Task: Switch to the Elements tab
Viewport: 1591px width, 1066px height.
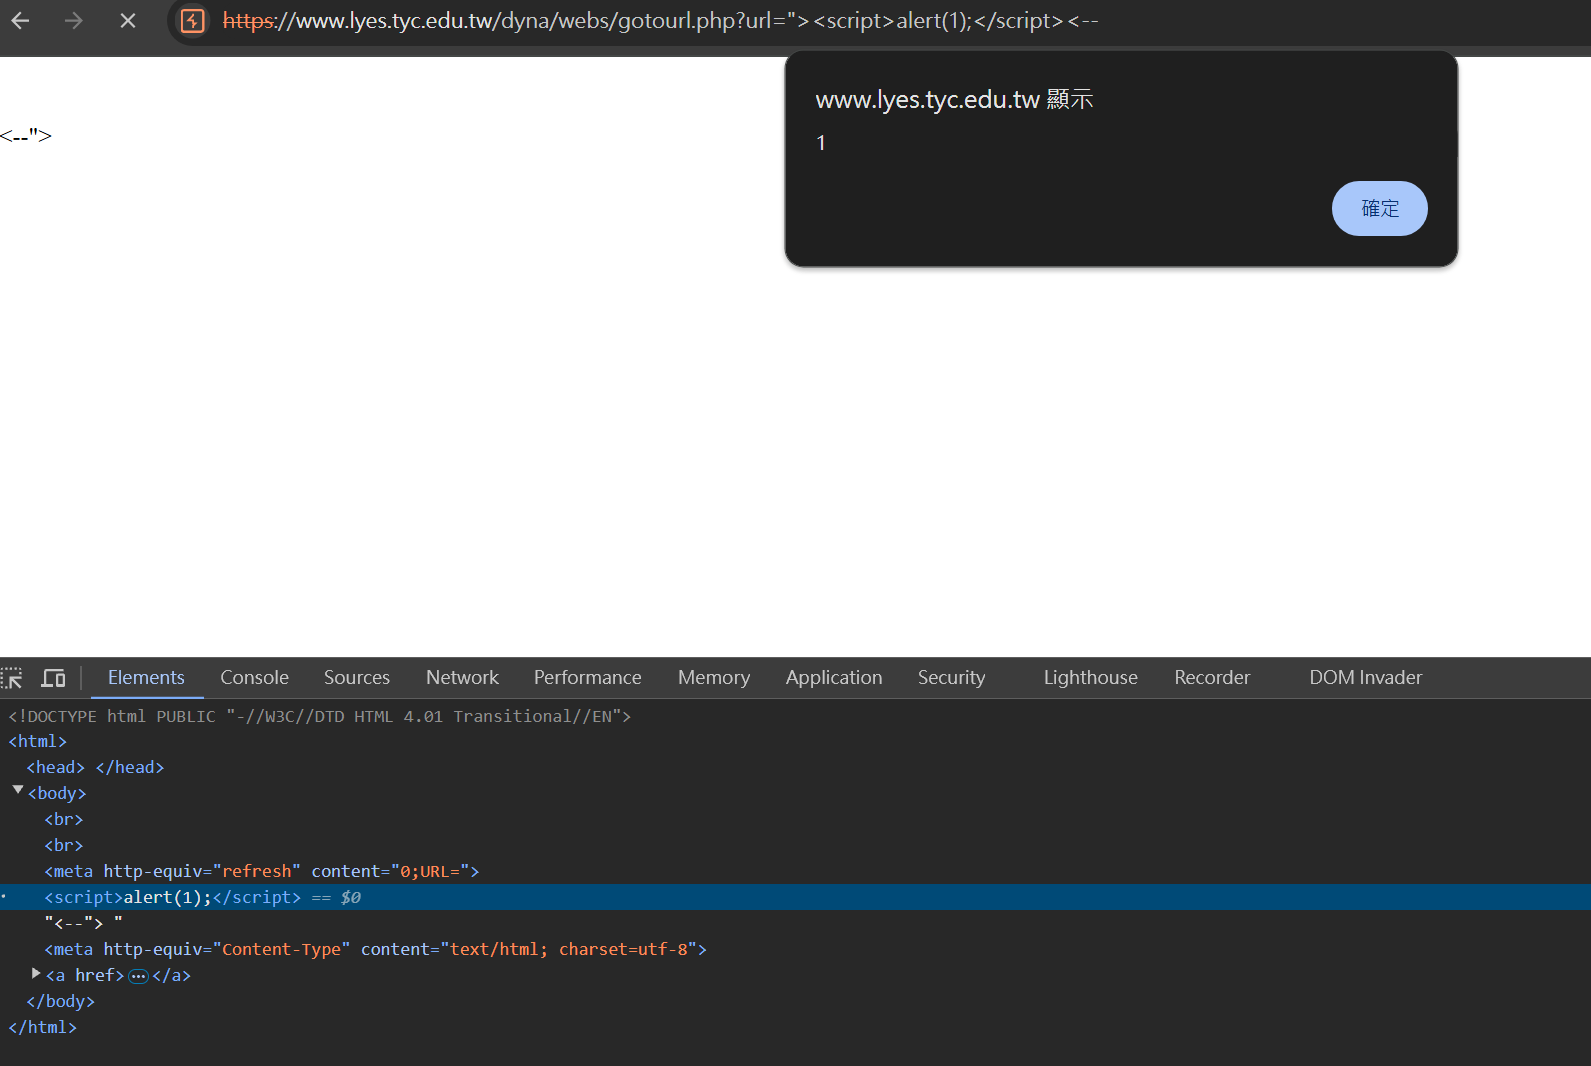Action: (146, 677)
